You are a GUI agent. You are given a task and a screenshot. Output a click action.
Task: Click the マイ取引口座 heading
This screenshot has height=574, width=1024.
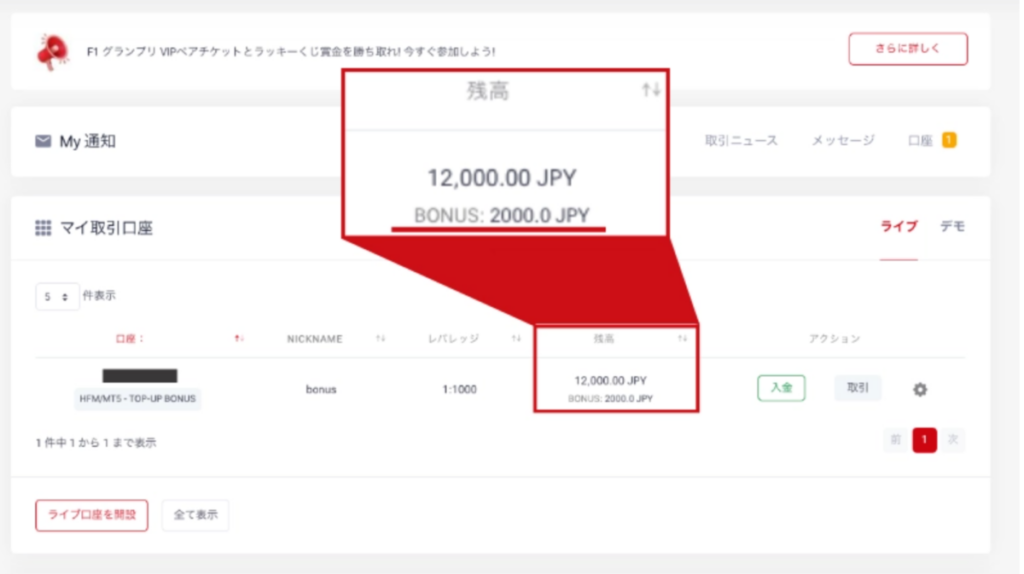coord(106,228)
